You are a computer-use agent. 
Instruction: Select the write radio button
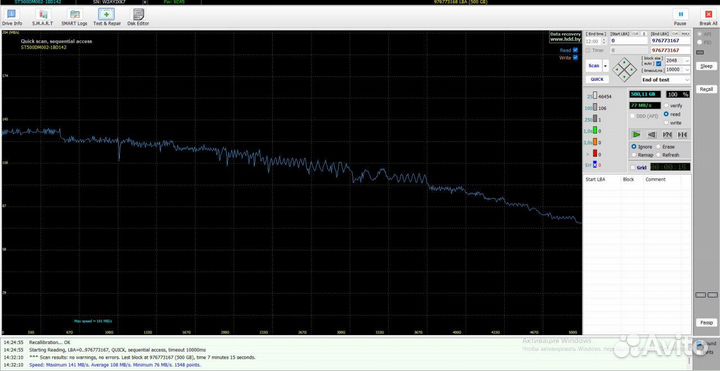[x=666, y=123]
